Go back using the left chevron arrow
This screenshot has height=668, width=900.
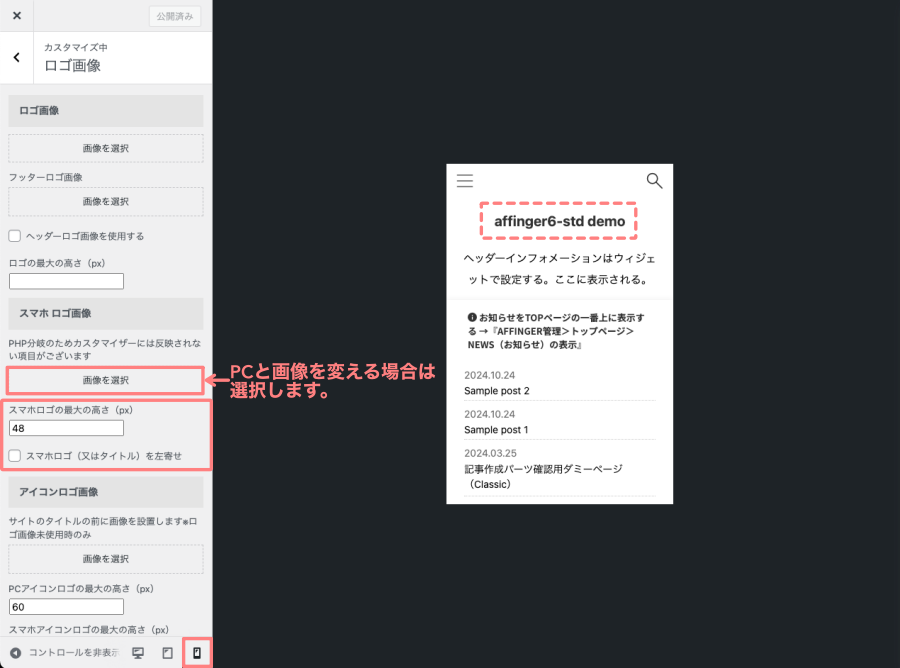tap(16, 58)
